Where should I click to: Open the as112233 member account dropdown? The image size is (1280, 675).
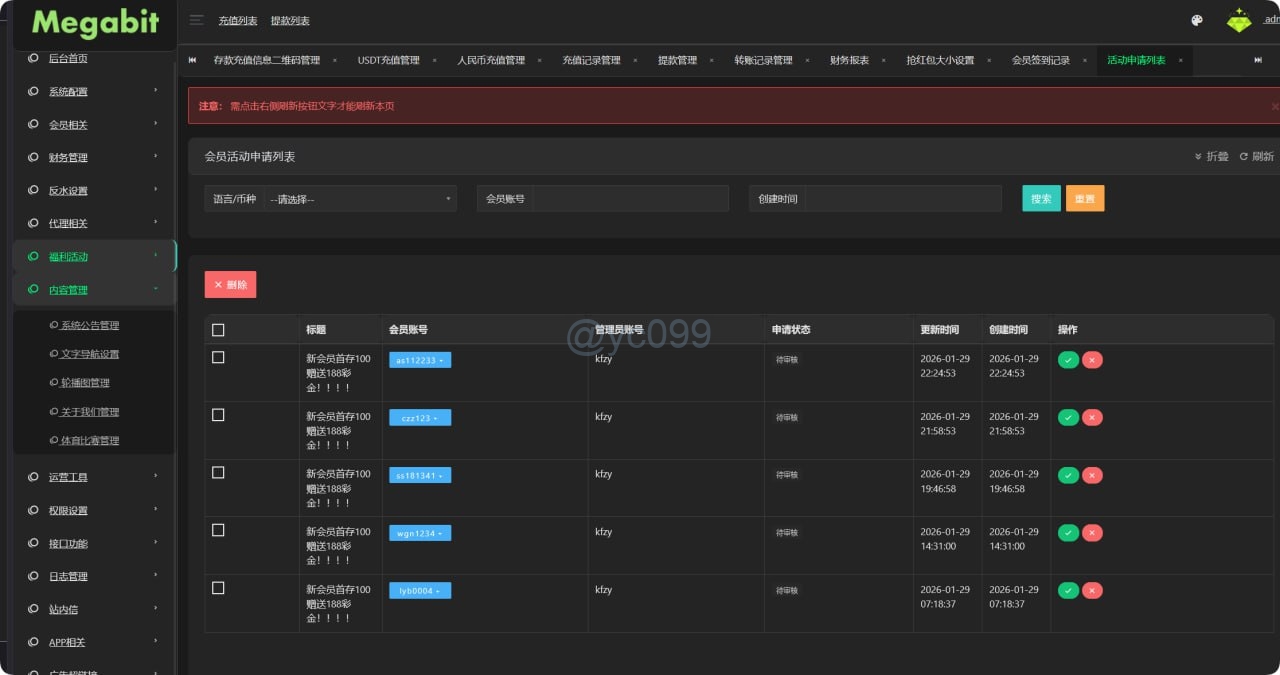420,360
